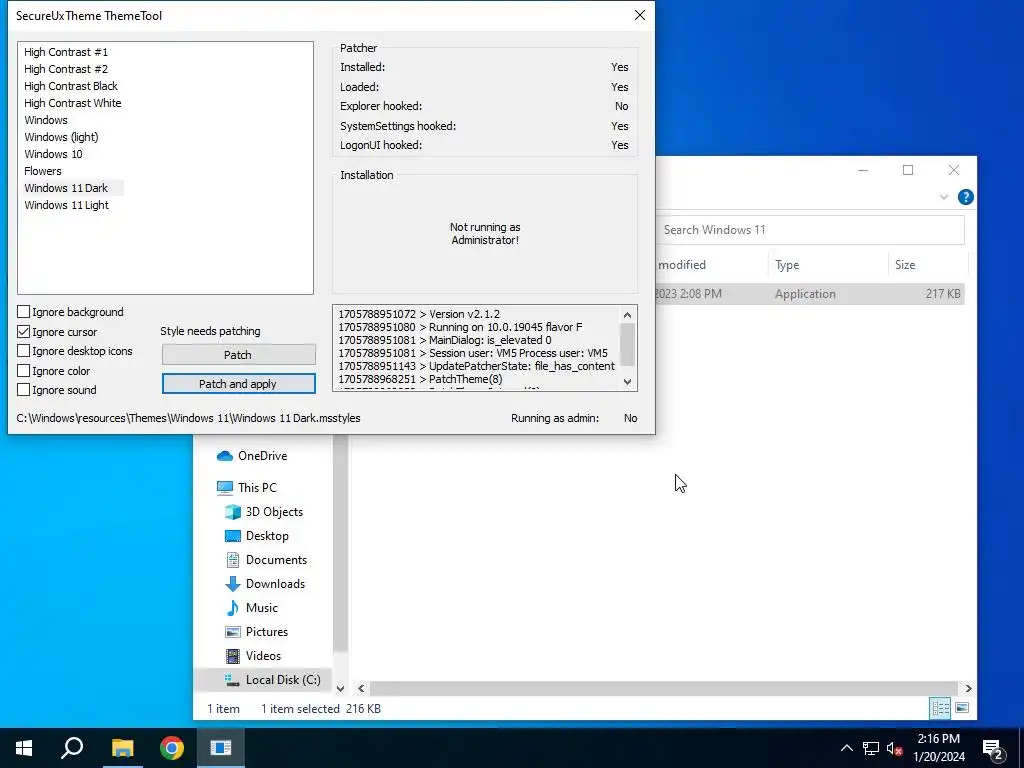
Task: Select Windows (light) theme
Action: pos(61,136)
